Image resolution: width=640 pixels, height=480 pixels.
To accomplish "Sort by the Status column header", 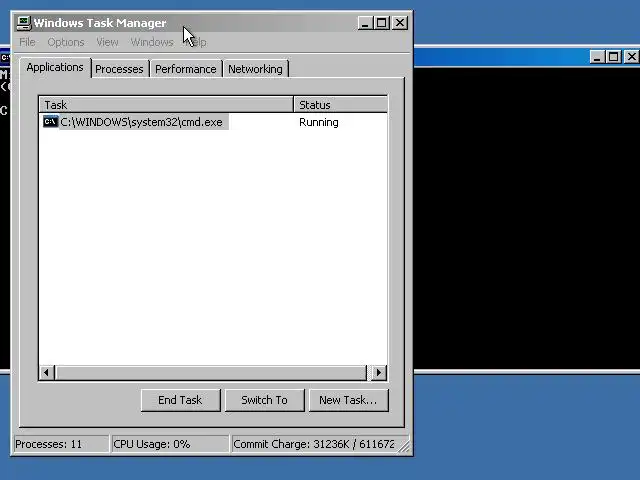I will (x=340, y=105).
